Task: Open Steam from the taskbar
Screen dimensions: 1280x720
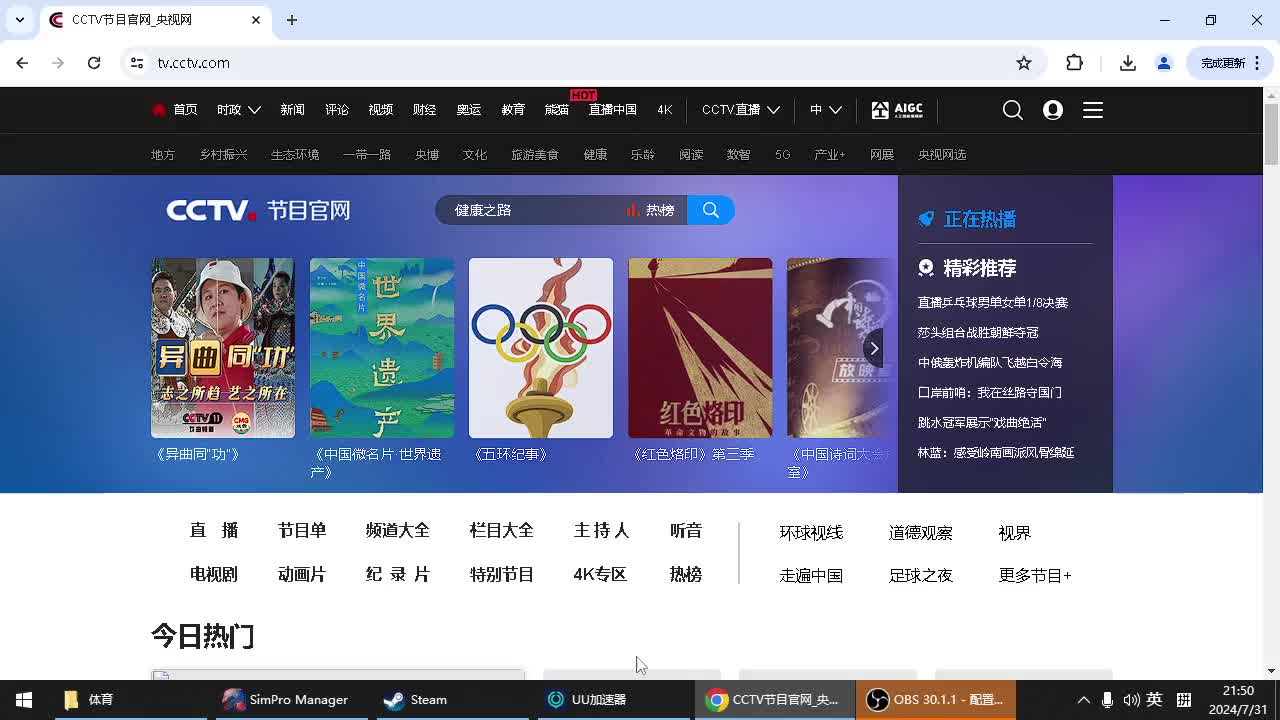Action: 416,700
